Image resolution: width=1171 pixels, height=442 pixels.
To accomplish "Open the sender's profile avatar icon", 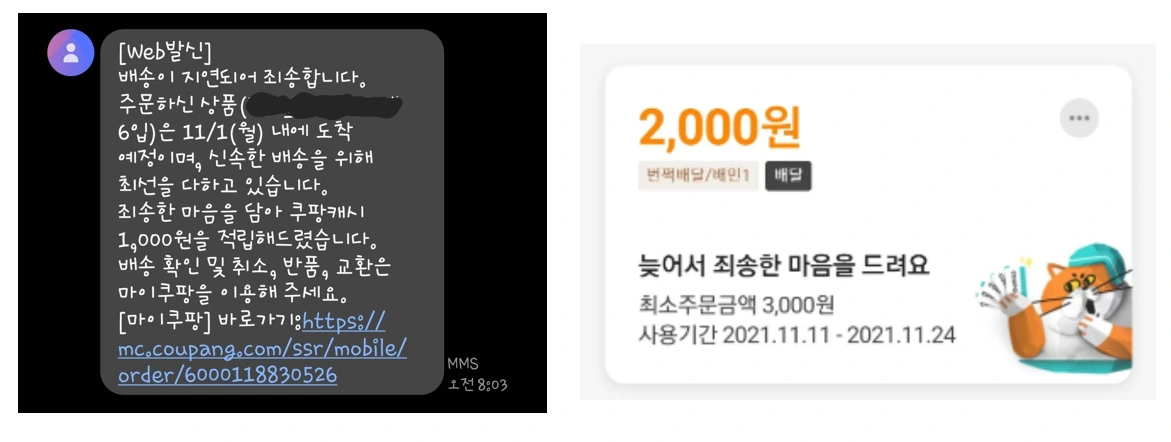I will tap(70, 52).
